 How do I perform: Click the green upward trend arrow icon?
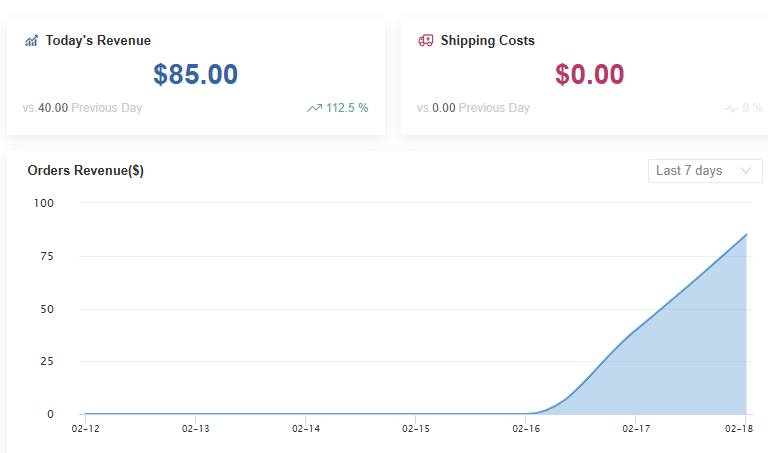314,108
